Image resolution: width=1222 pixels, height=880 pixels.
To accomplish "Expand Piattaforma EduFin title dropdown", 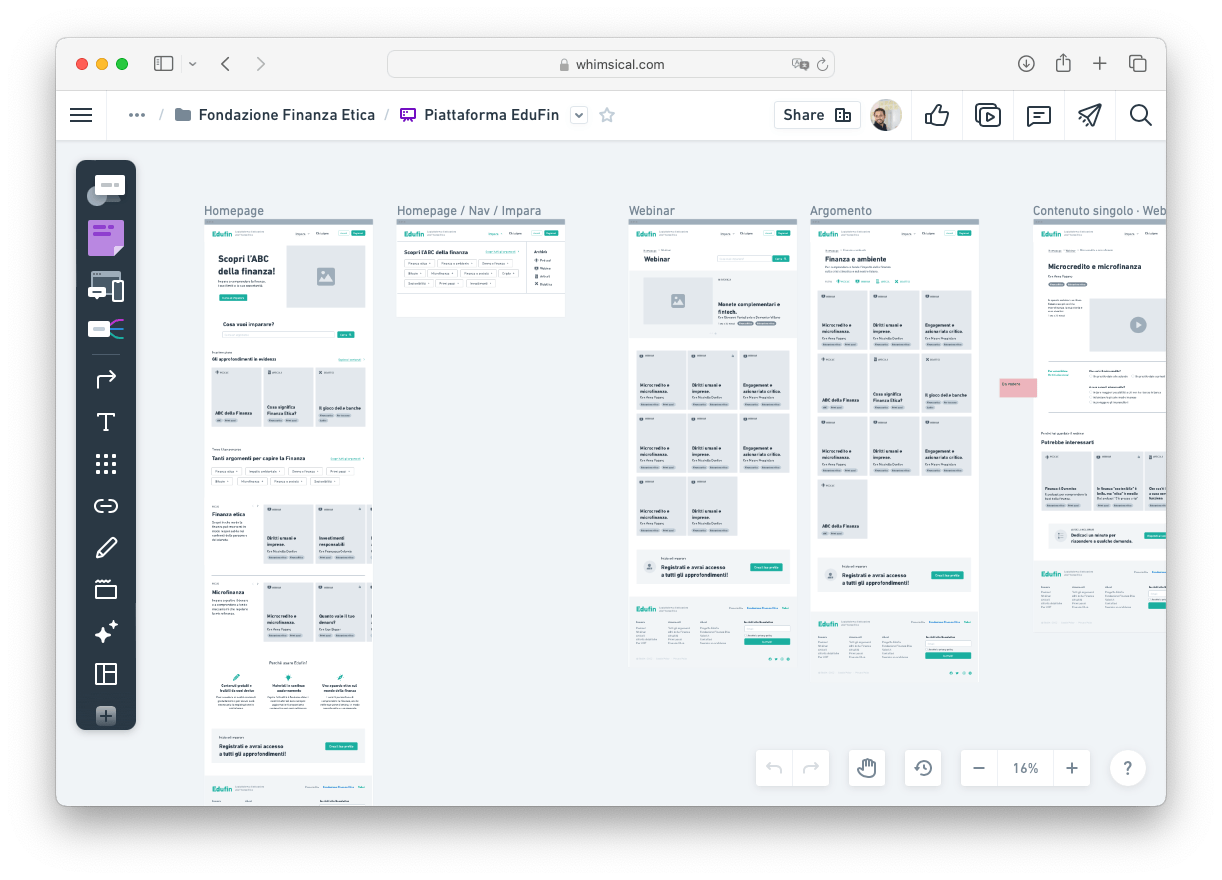I will point(578,115).
